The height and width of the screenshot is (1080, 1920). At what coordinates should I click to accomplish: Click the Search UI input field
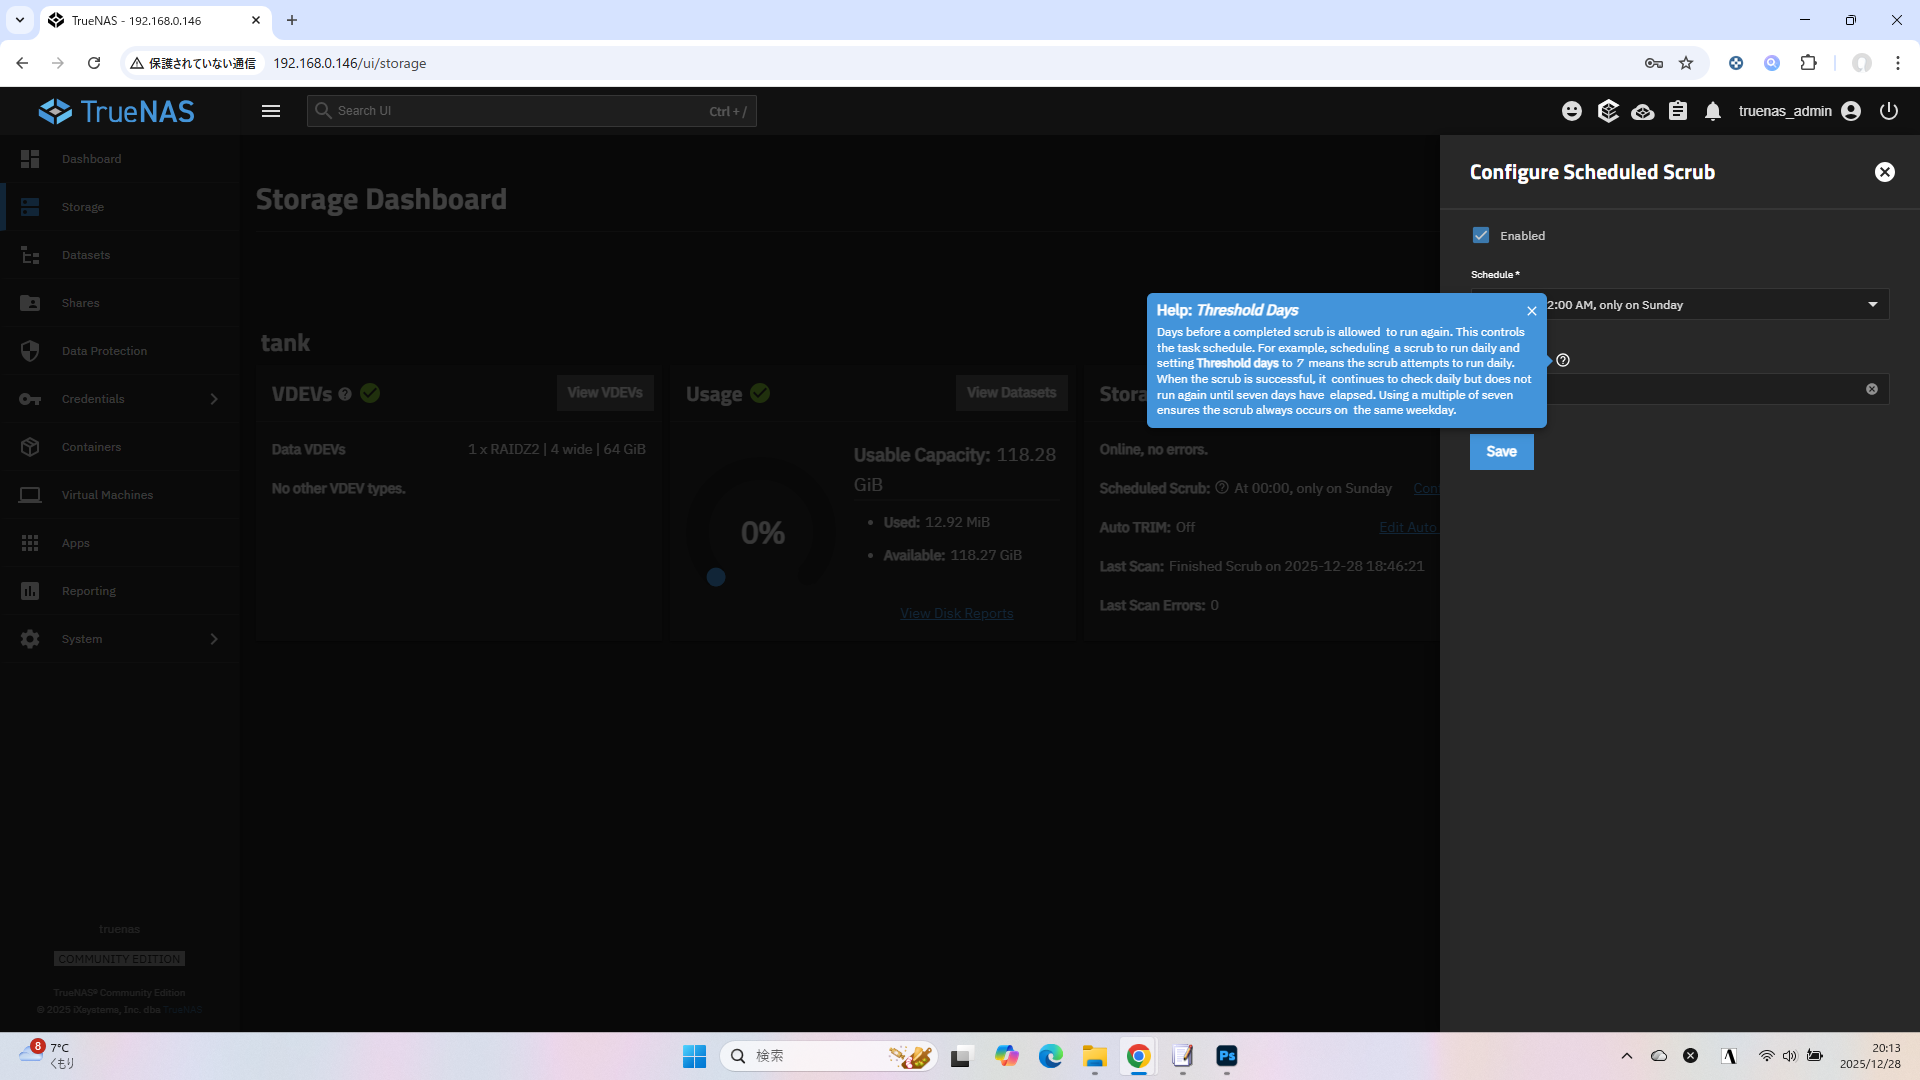(x=520, y=111)
